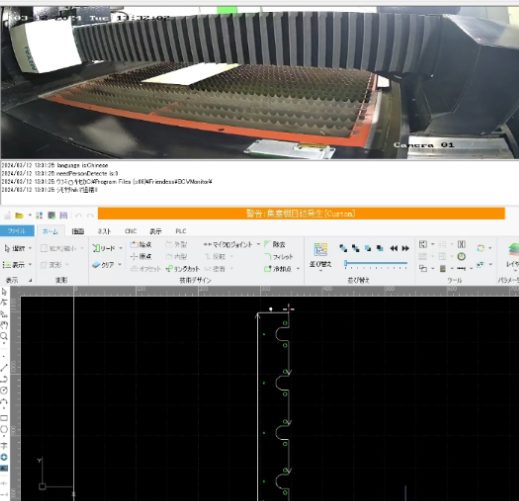Click the 除去 remove button
This screenshot has height=501, width=519.
point(275,244)
